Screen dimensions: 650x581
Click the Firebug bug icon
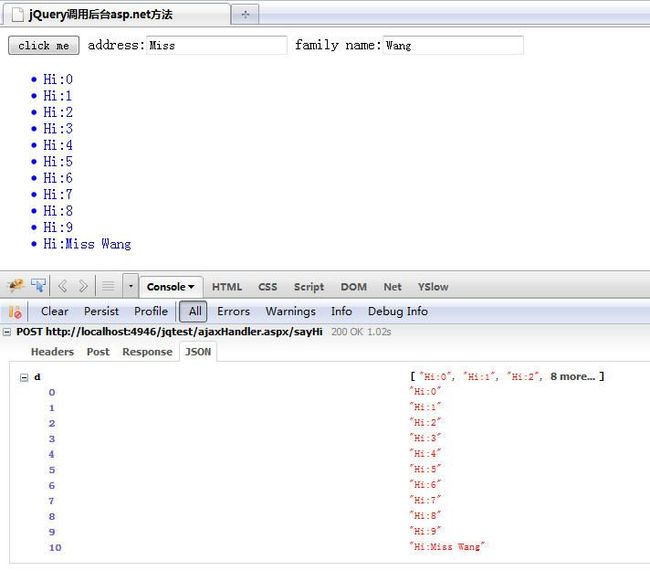[x=16, y=286]
